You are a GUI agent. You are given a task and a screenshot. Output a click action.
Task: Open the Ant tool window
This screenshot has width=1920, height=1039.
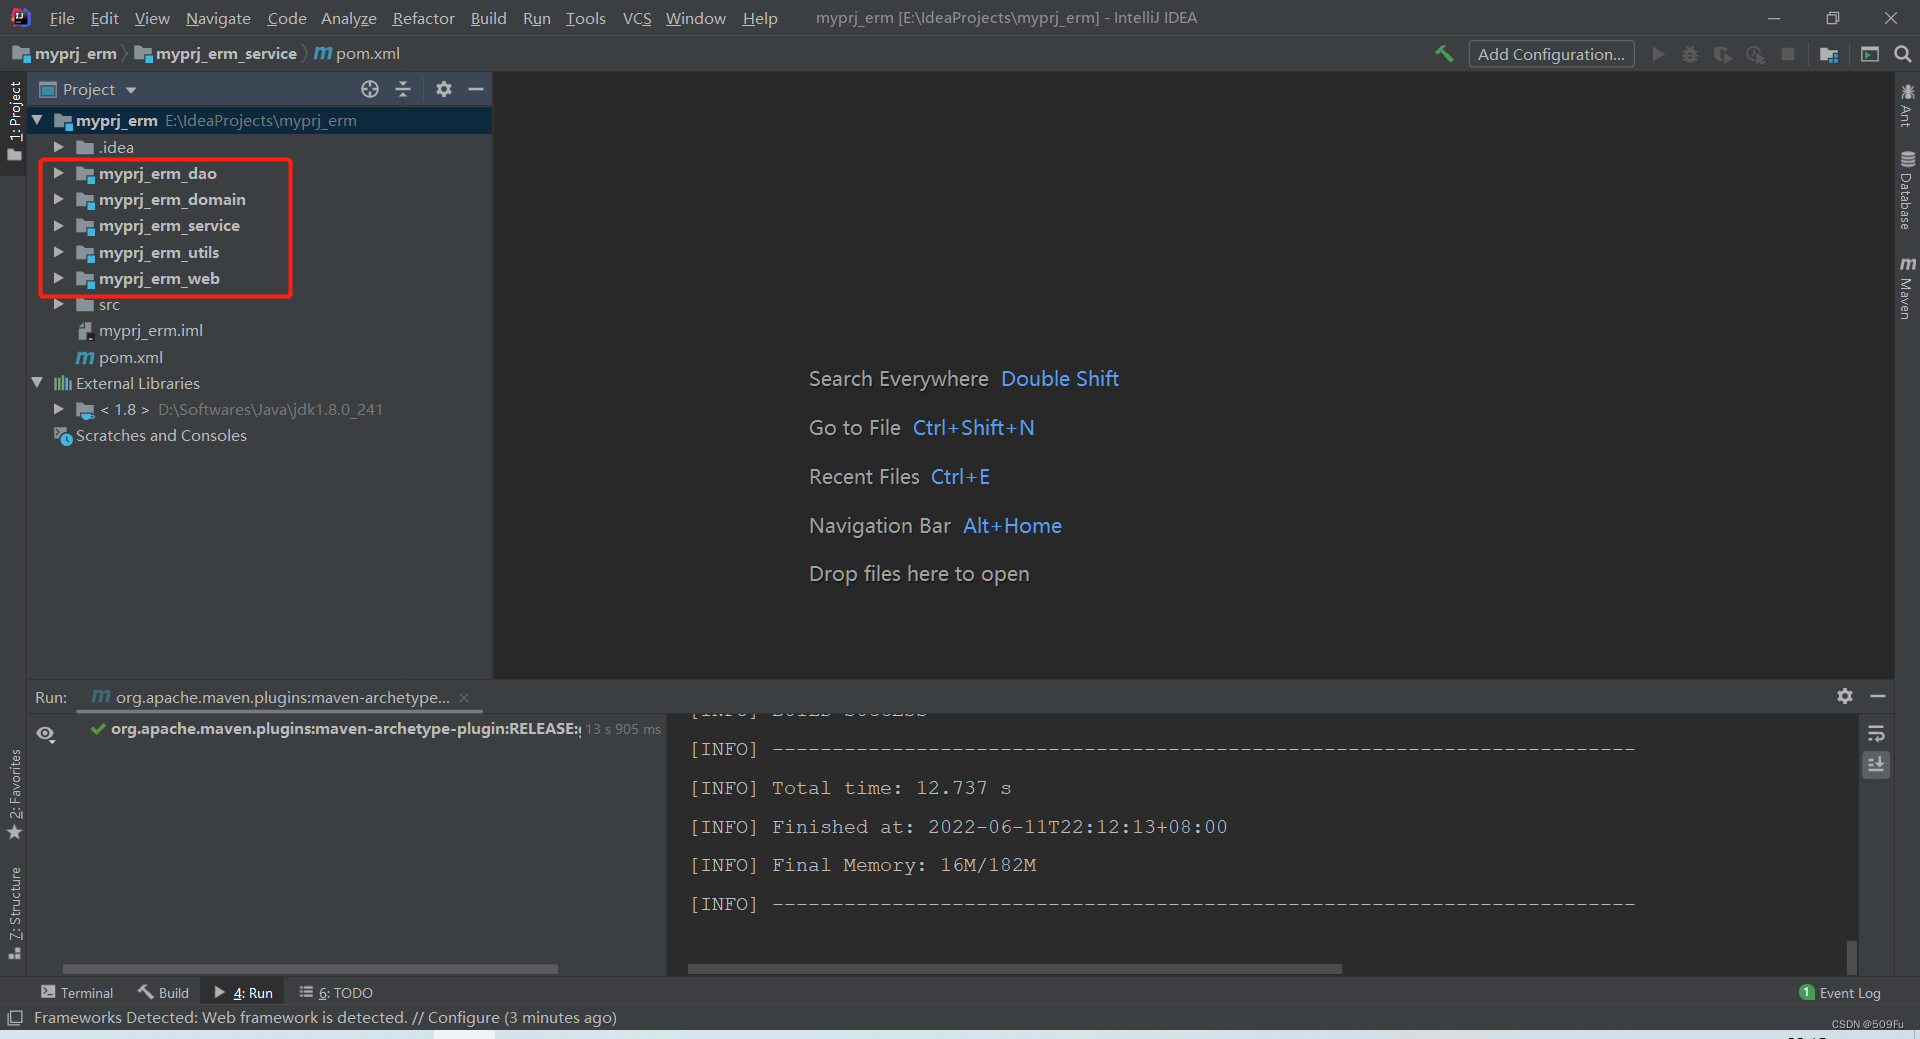coord(1907,106)
